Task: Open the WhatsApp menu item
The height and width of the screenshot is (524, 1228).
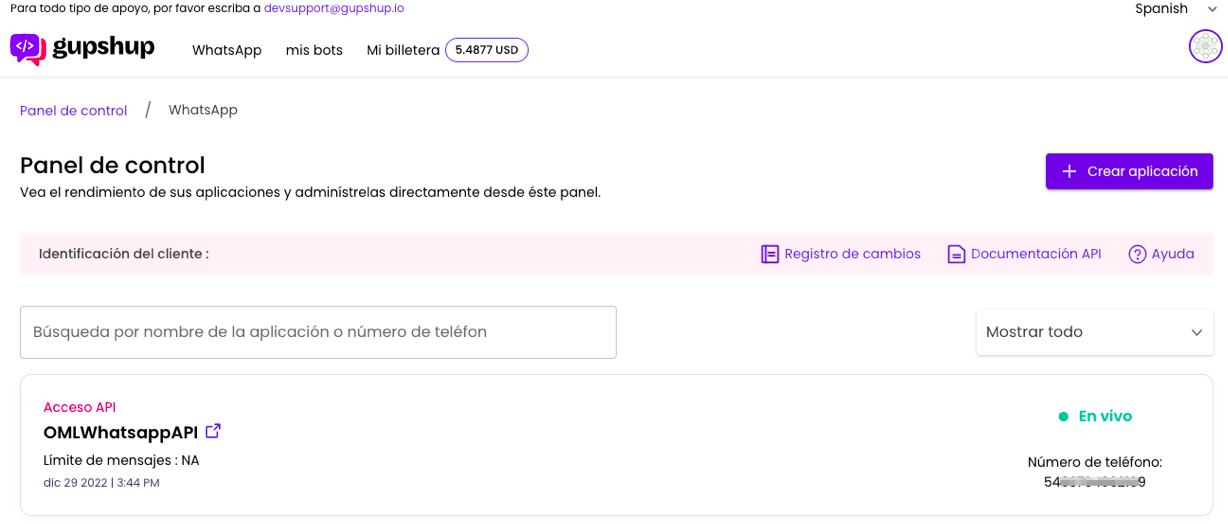Action: click(x=226, y=50)
